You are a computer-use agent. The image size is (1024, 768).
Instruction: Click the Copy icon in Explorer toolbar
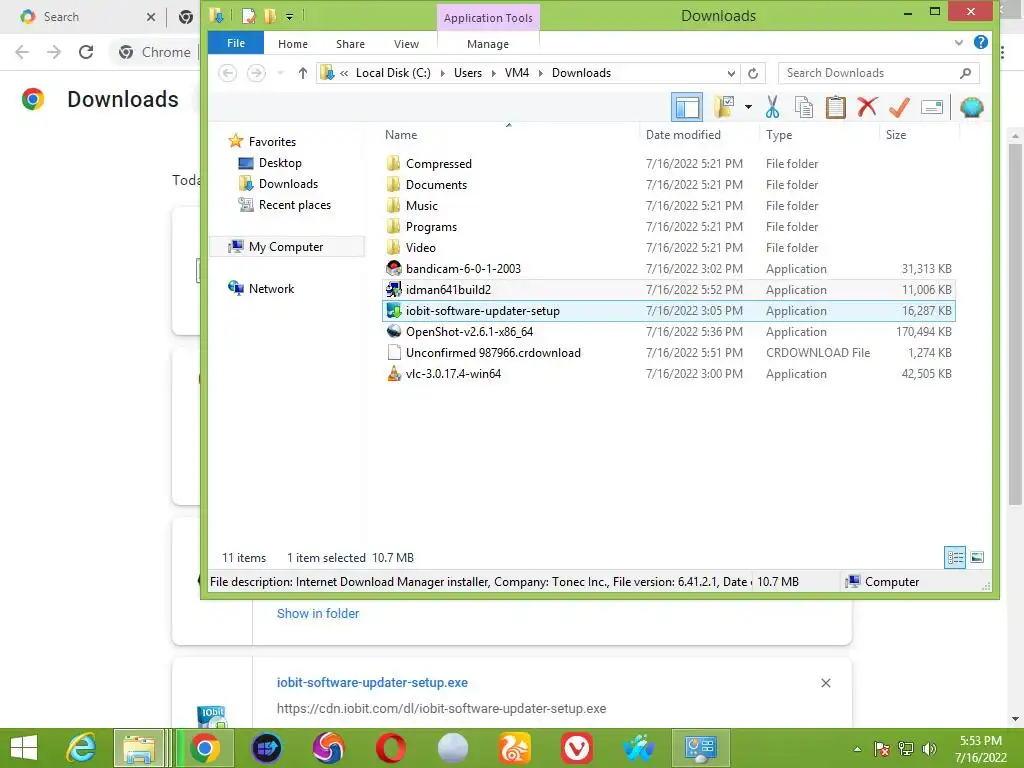pos(804,107)
